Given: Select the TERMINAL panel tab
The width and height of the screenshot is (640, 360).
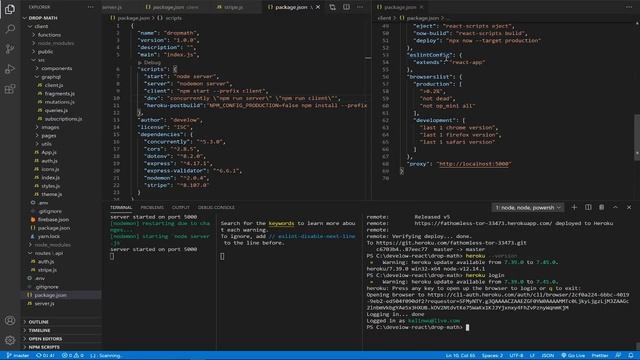Looking at the screenshot, I should click(121, 208).
